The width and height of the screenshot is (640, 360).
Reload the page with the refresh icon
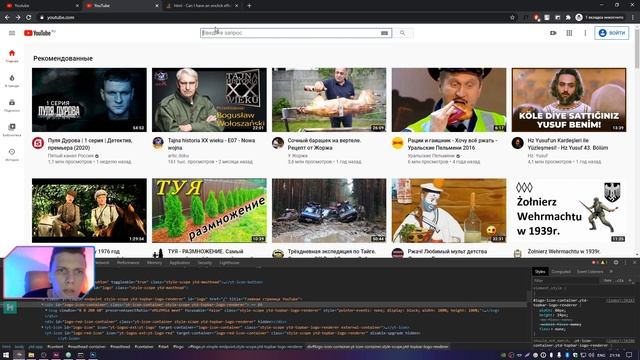coord(29,18)
